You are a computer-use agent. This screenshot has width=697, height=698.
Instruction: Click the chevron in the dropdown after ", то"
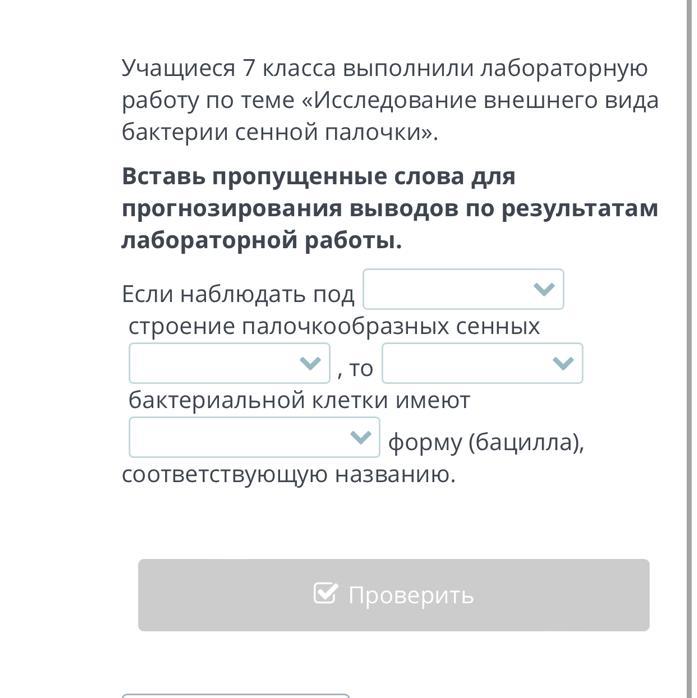(563, 363)
